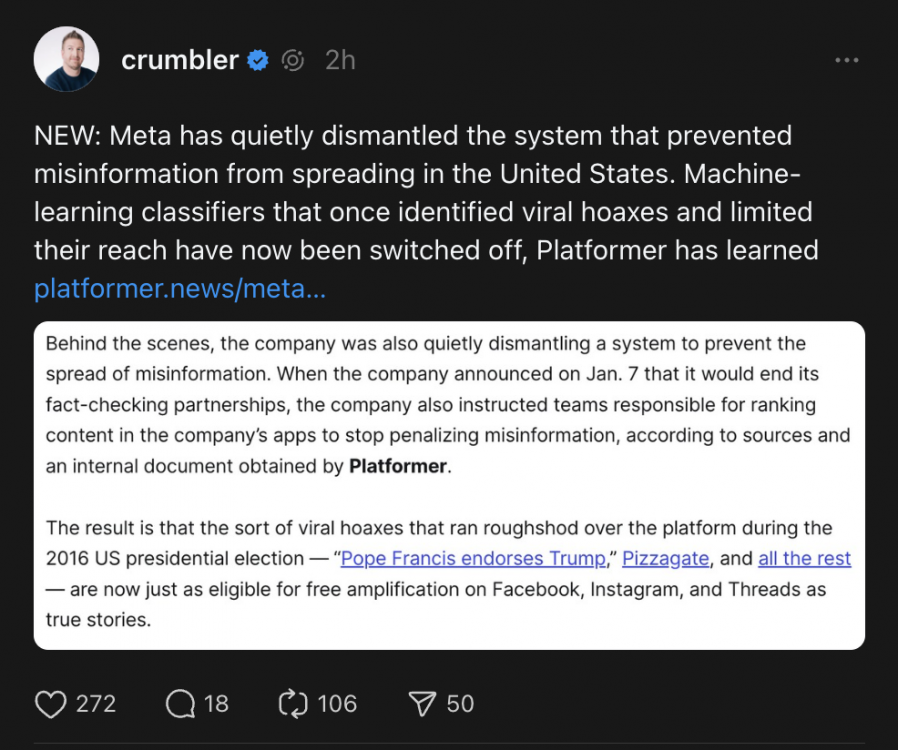
Task: View the 50 shares count
Action: [x=460, y=704]
